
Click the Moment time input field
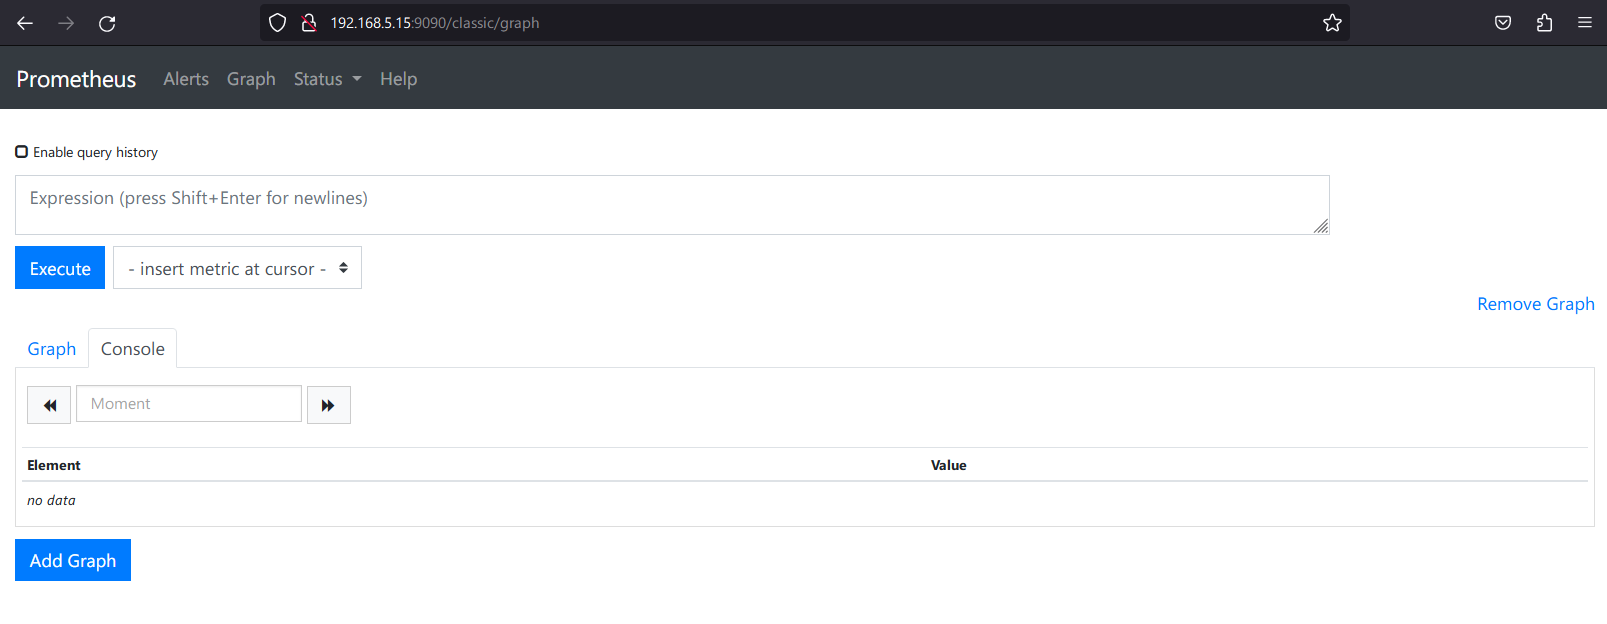(189, 404)
